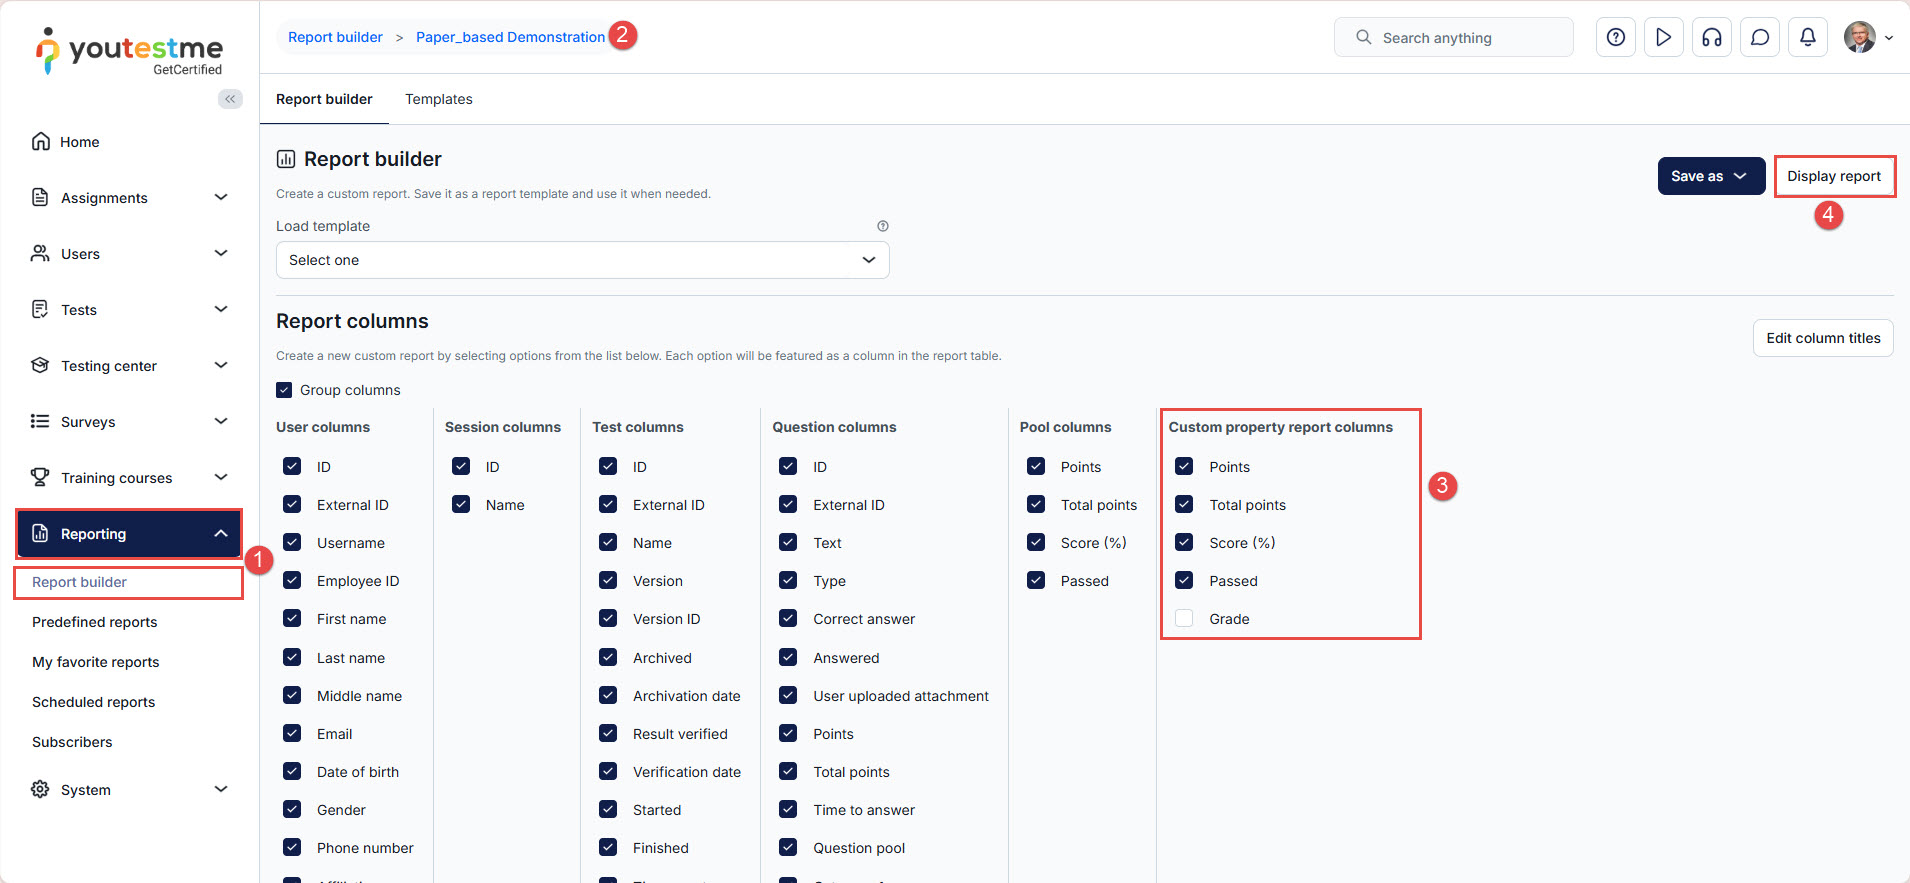Uncheck the Group columns checkbox
The image size is (1910, 883).
285,390
